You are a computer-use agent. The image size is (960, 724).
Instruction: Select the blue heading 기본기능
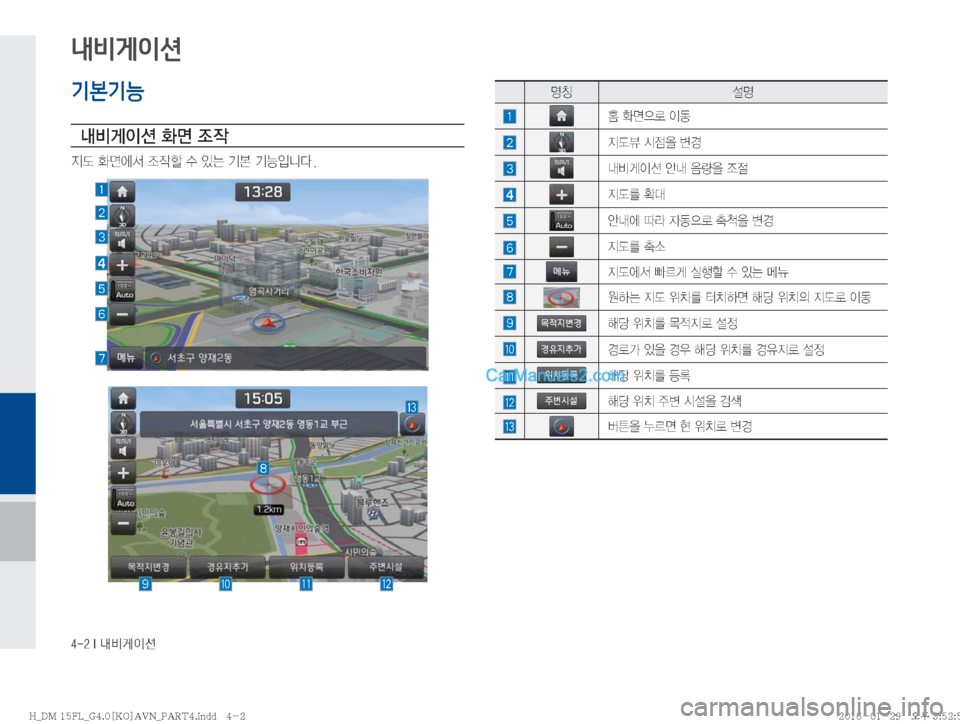[108, 91]
